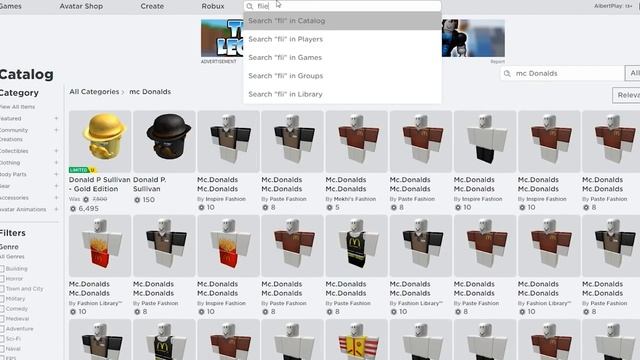Viewport: 640px width, 360px height.
Task: Enable the Town and City genre filter
Action: pyautogui.click(x=2, y=289)
